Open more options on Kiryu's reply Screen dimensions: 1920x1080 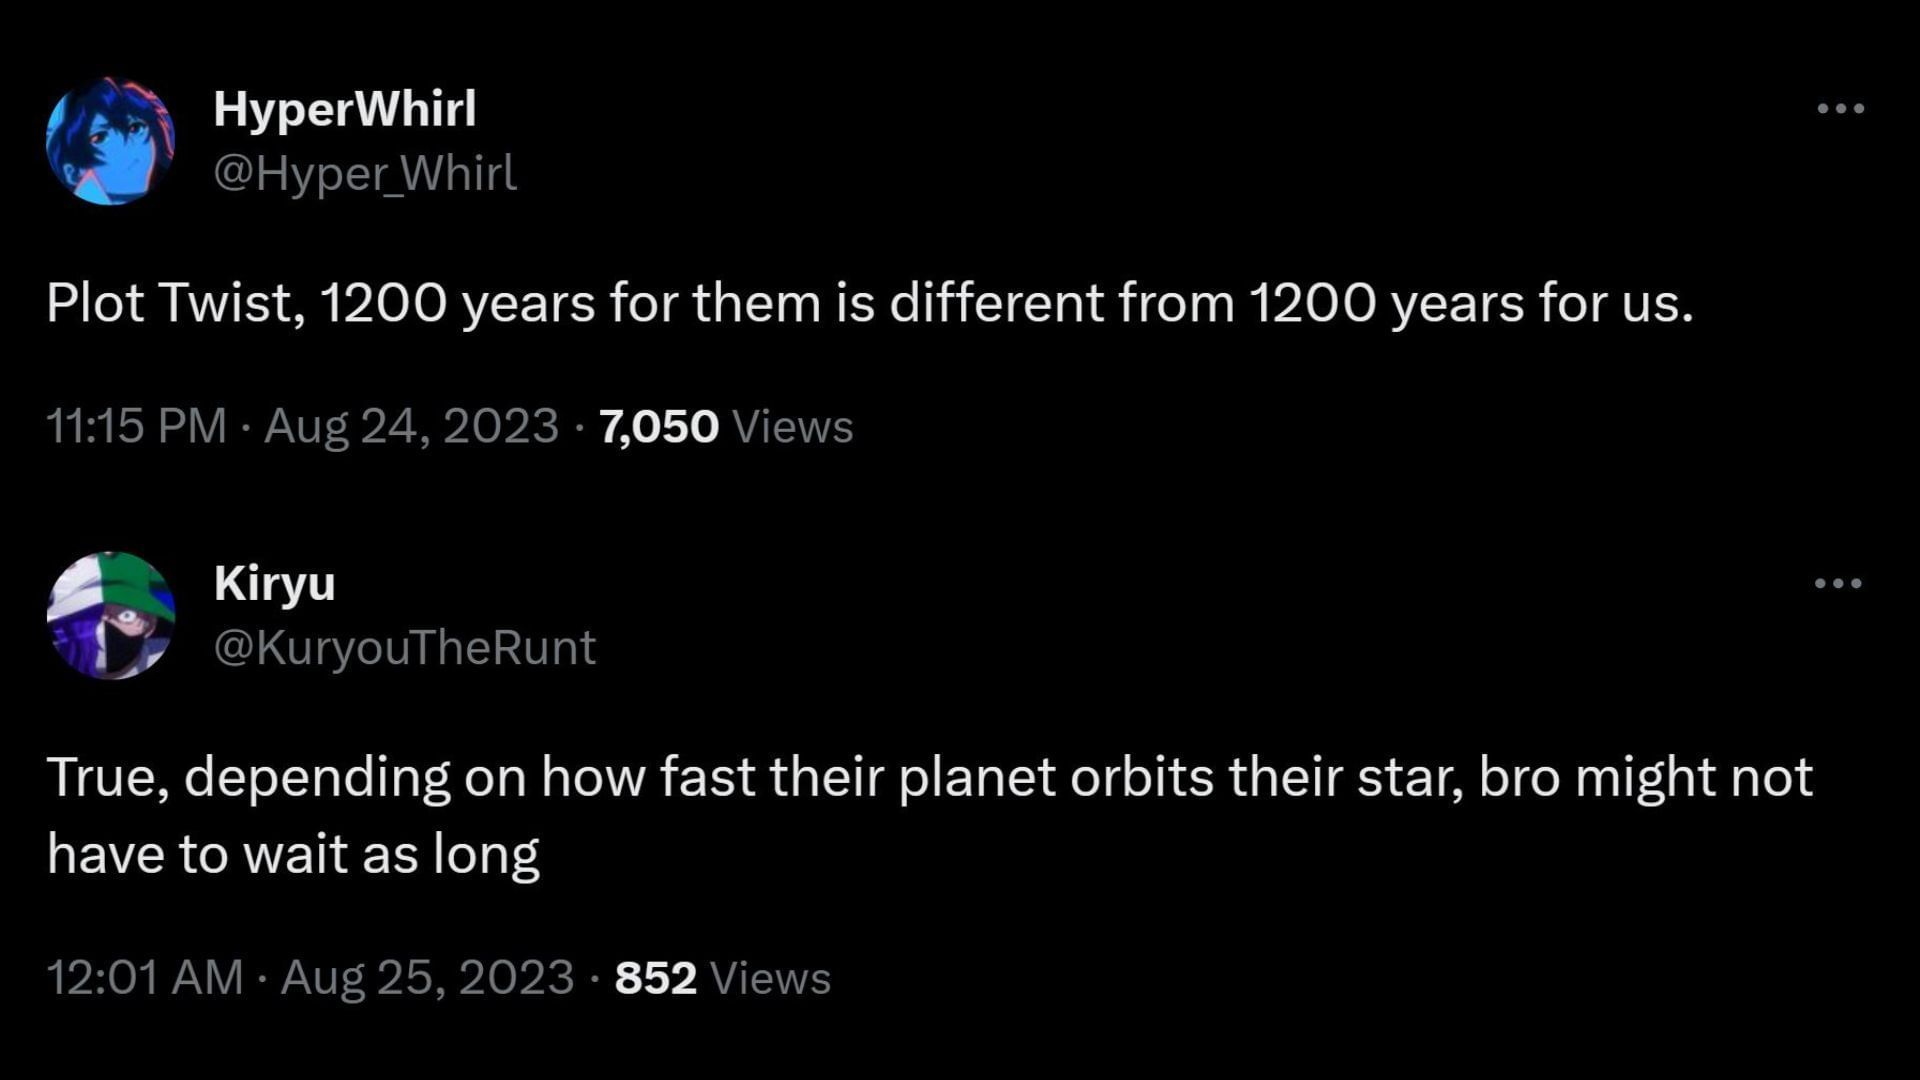(x=1838, y=583)
